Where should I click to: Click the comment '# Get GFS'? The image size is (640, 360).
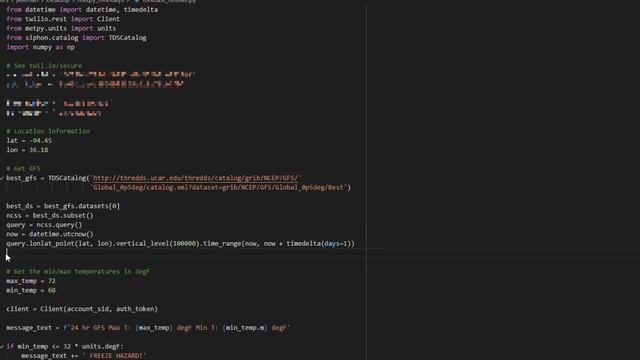point(23,169)
